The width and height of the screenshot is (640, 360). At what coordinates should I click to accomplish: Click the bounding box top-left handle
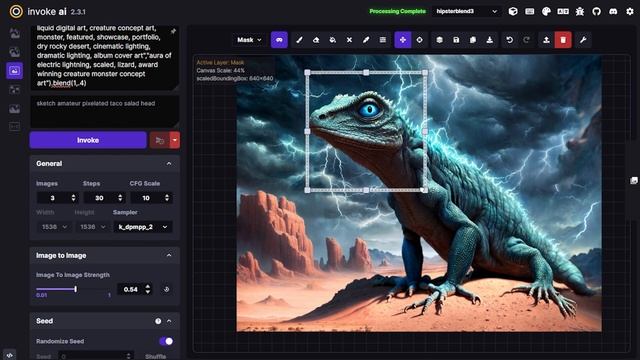(307, 72)
